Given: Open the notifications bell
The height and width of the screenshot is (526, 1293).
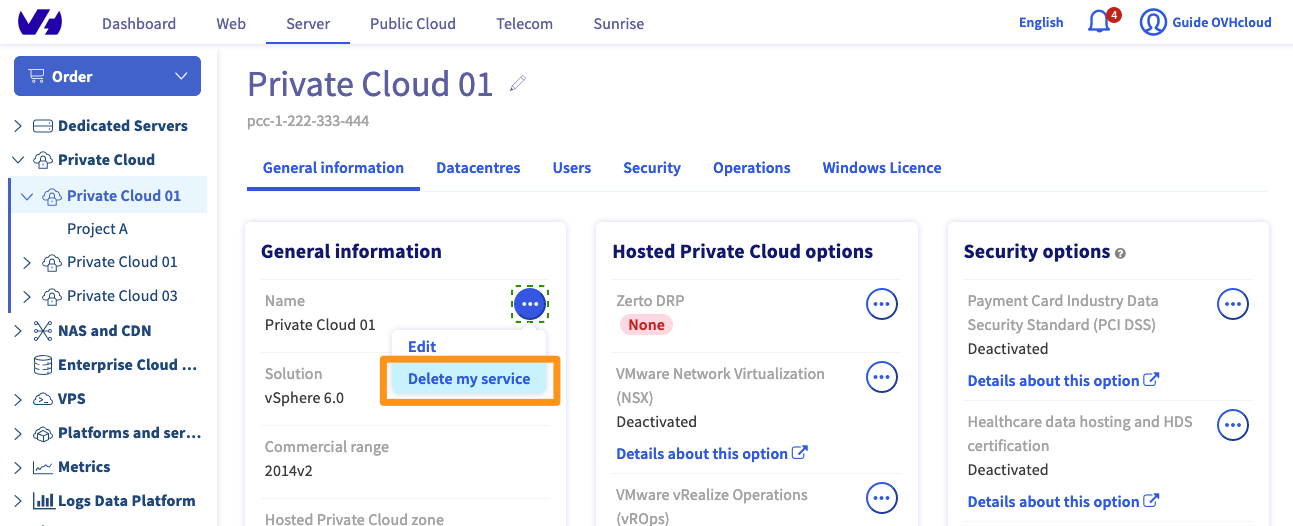Looking at the screenshot, I should click(1099, 22).
